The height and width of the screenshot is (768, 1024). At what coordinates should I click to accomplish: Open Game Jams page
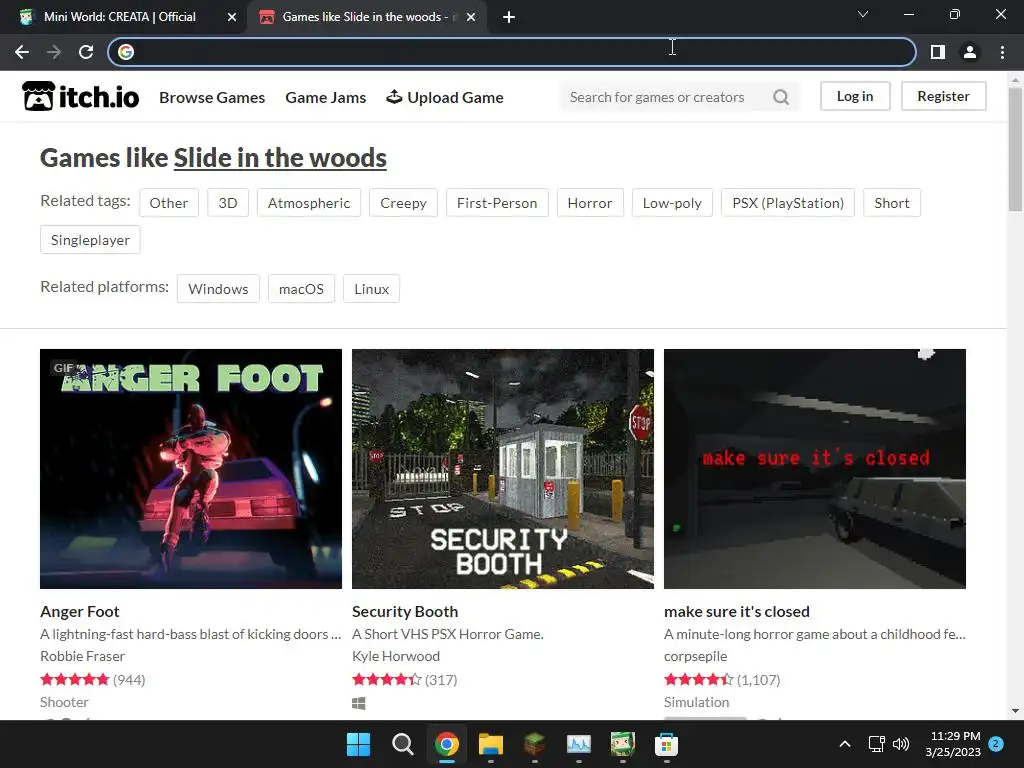(326, 97)
